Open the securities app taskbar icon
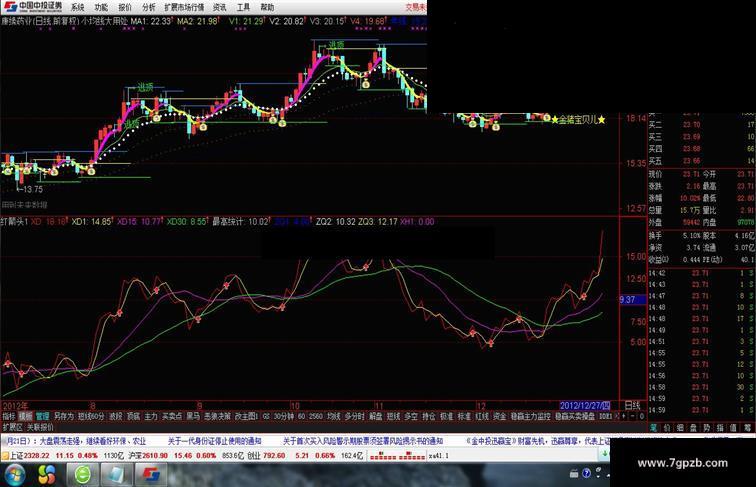The height and width of the screenshot is (487, 756). click(151, 475)
